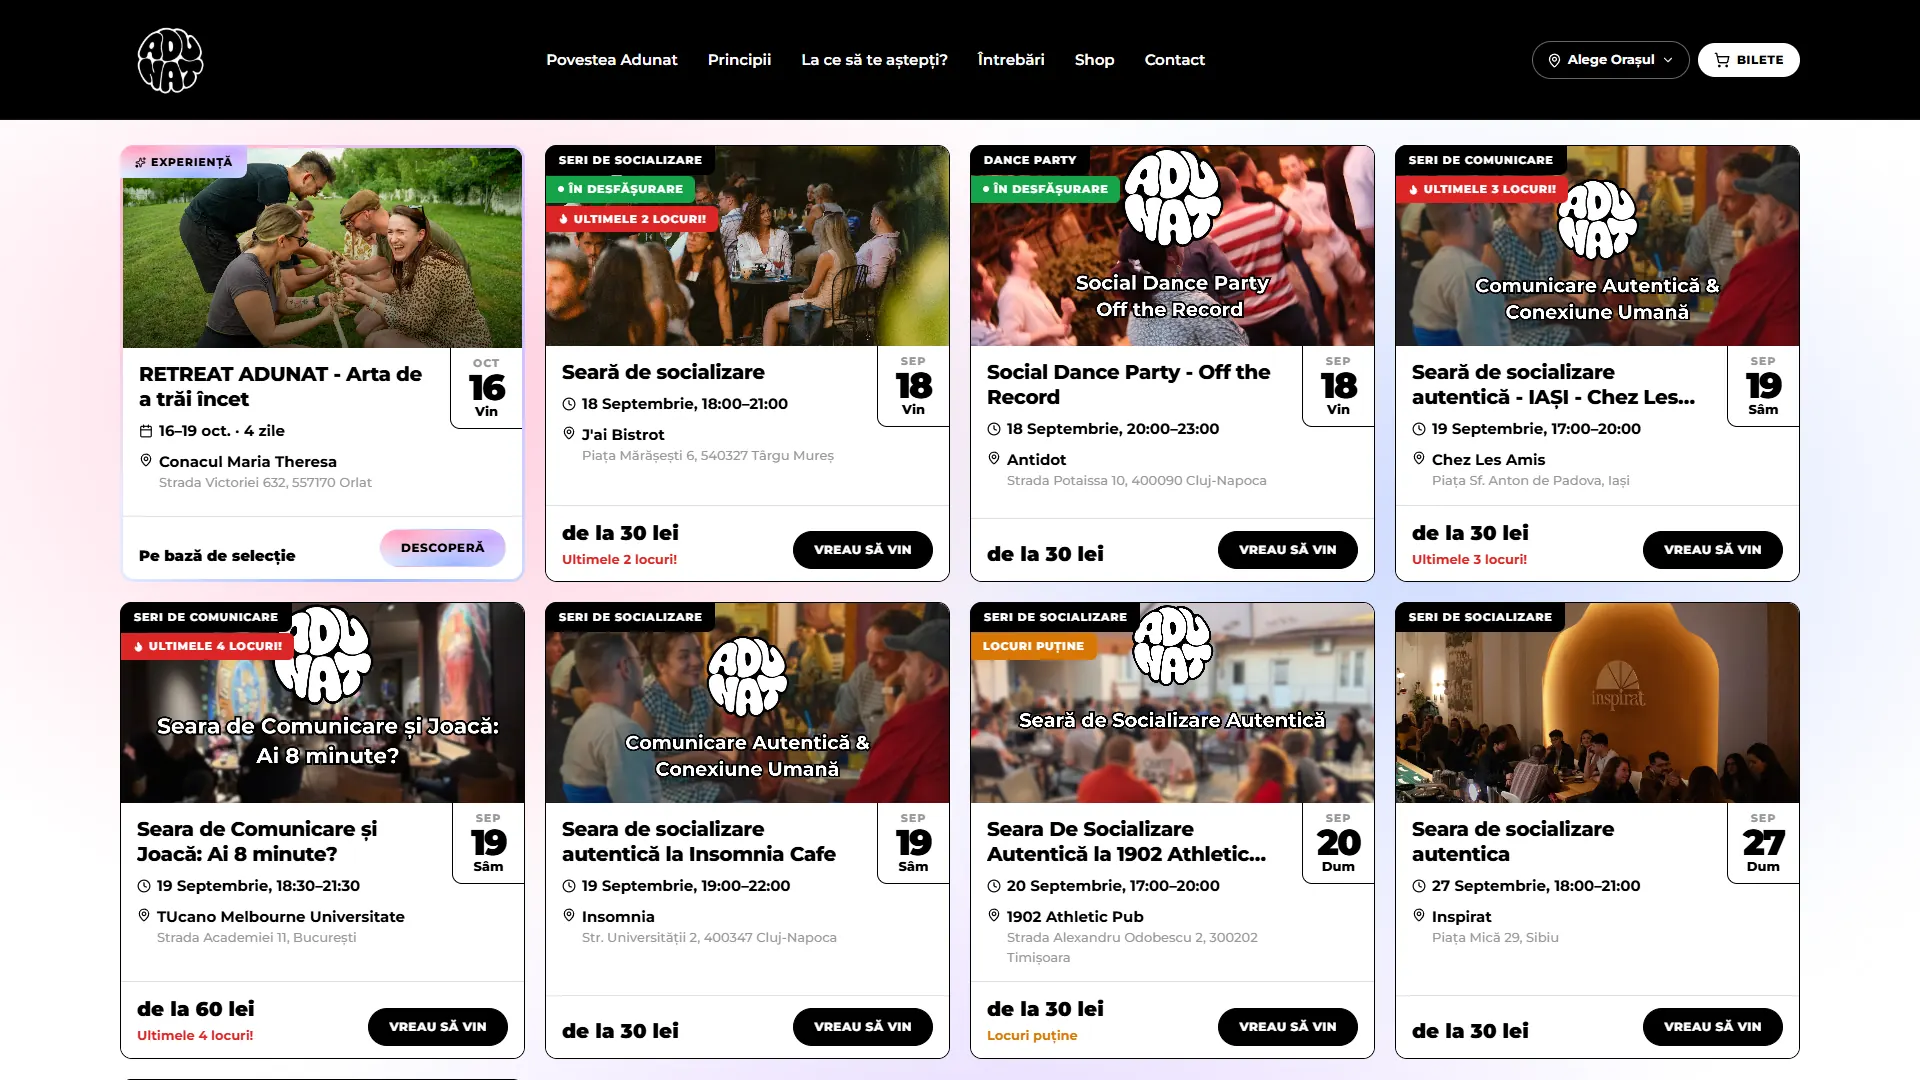This screenshot has height=1080, width=1920.
Task: Open the Shop menu link
Action: (1094, 60)
